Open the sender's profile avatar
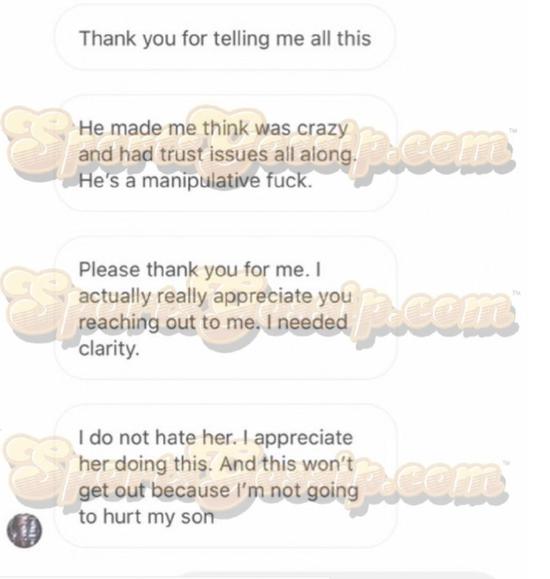The height and width of the screenshot is (579, 550). (x=24, y=530)
